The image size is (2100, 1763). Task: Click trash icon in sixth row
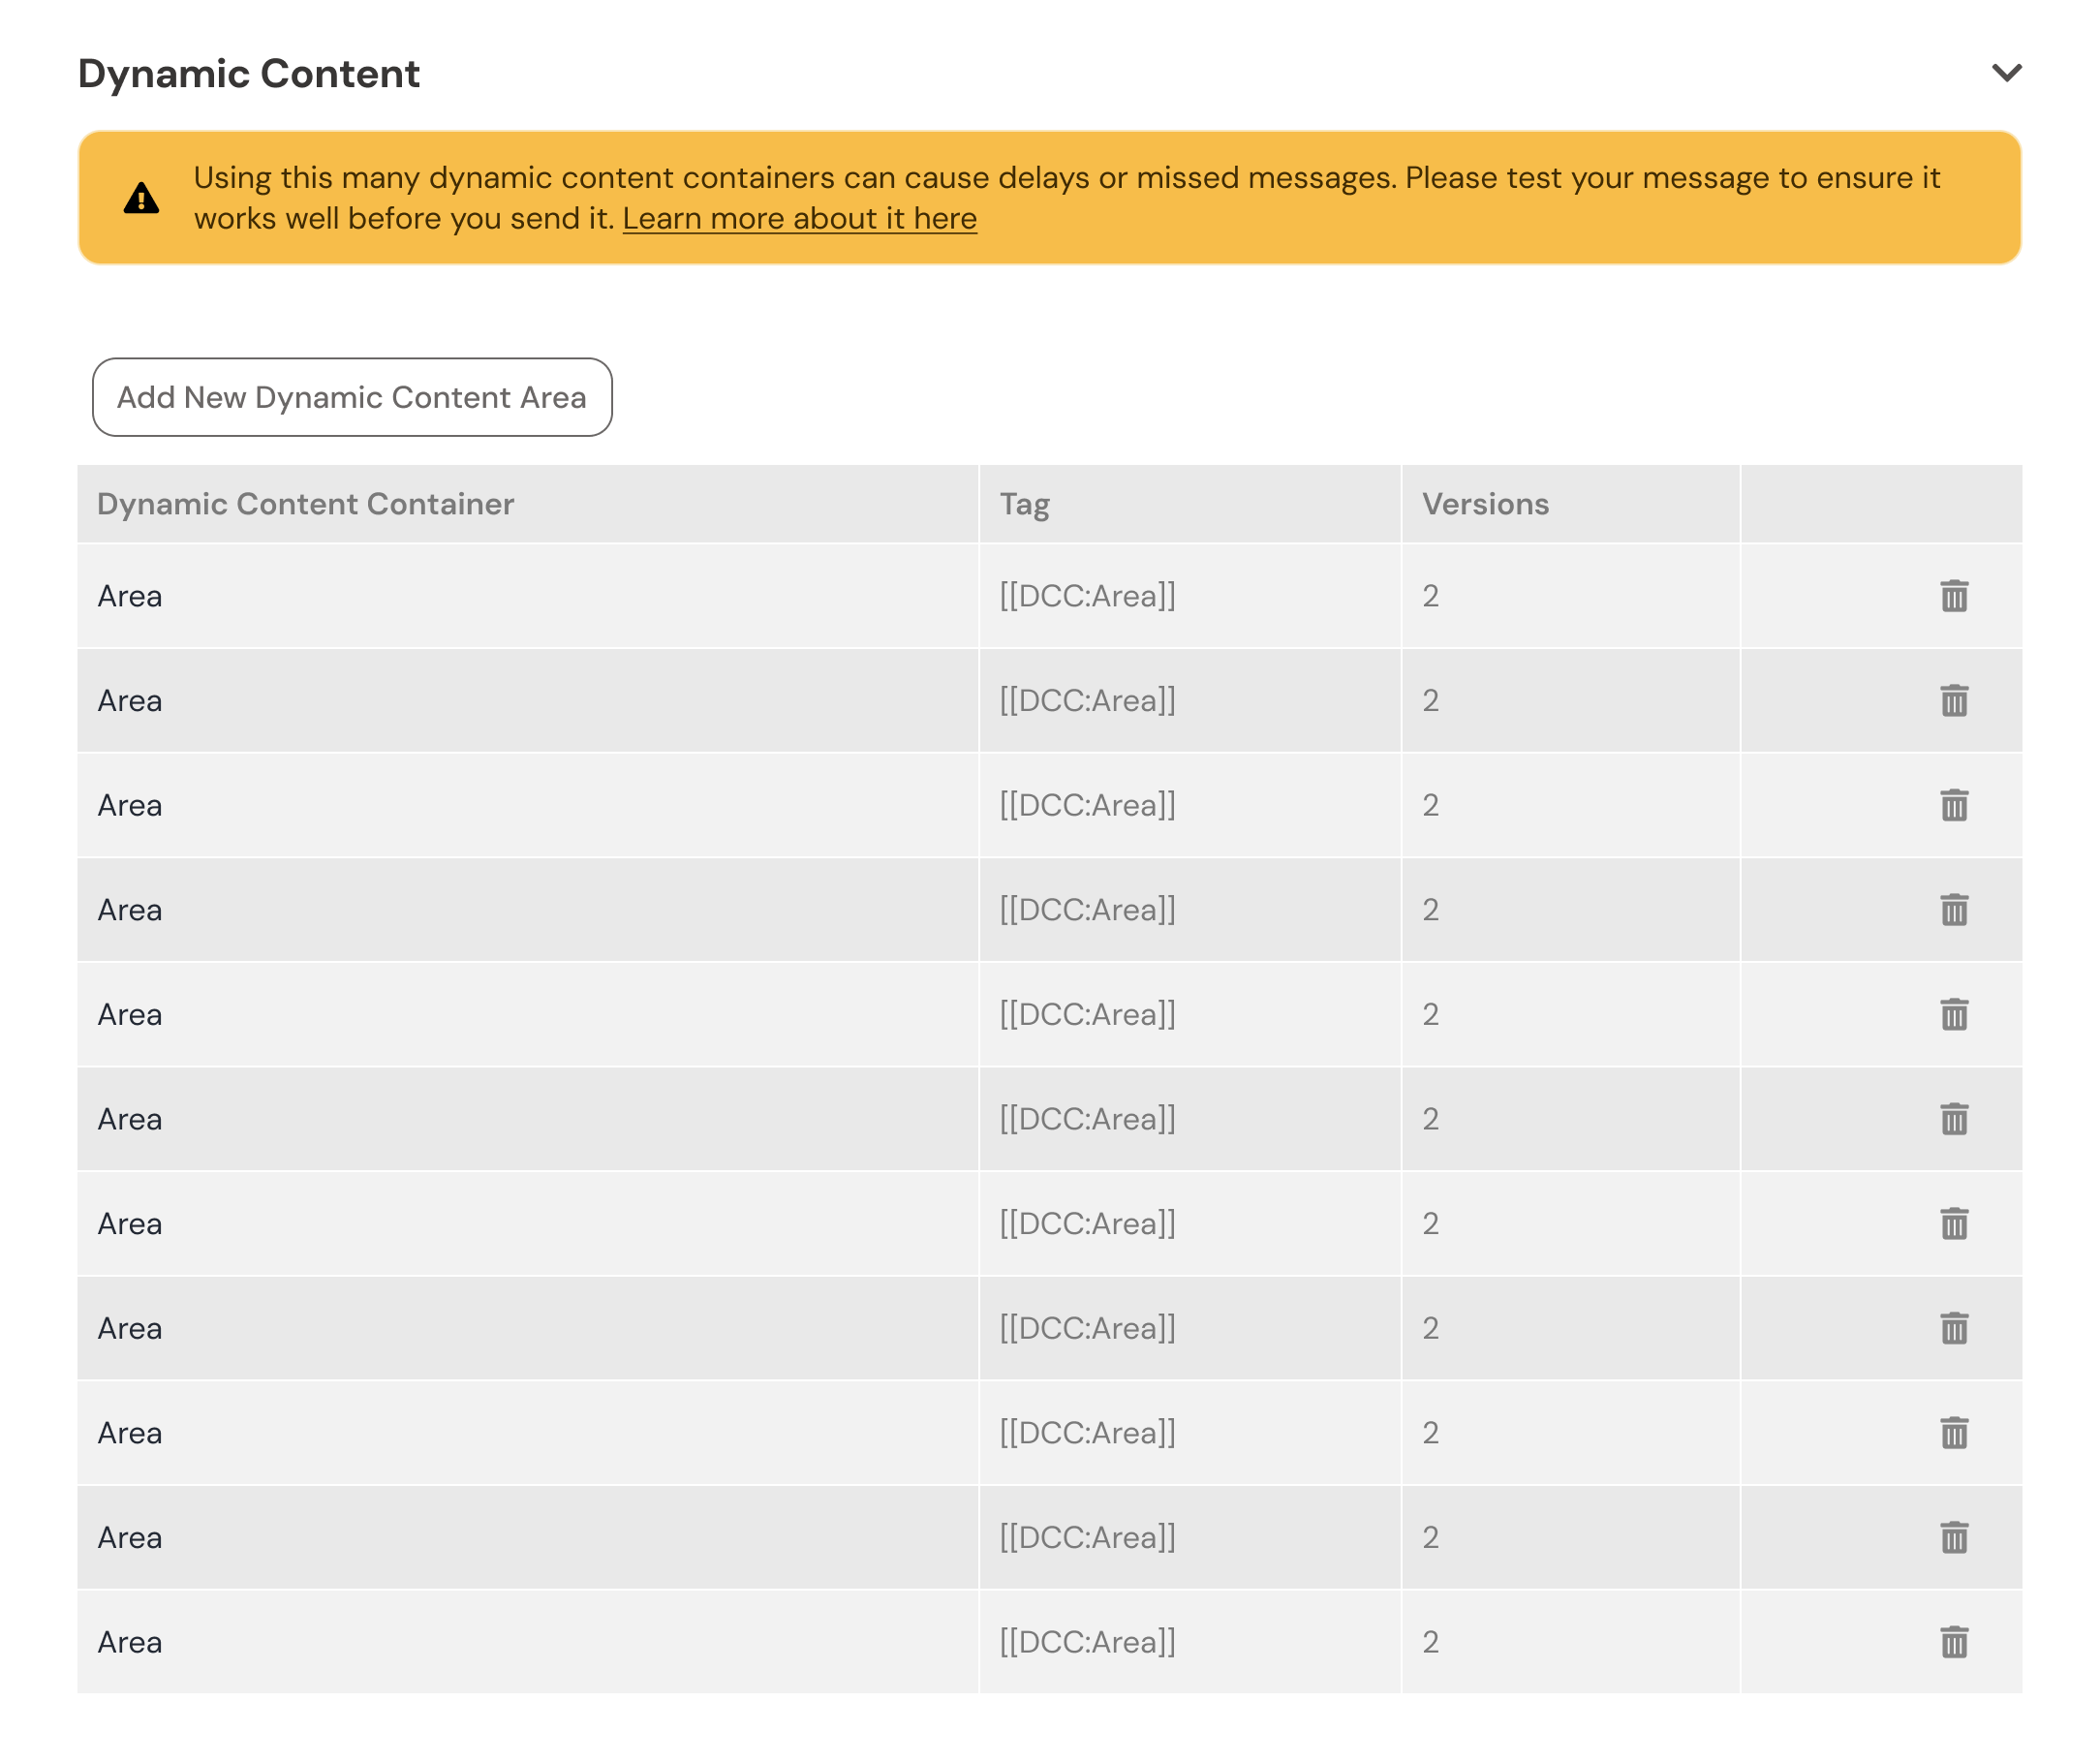[1954, 1119]
